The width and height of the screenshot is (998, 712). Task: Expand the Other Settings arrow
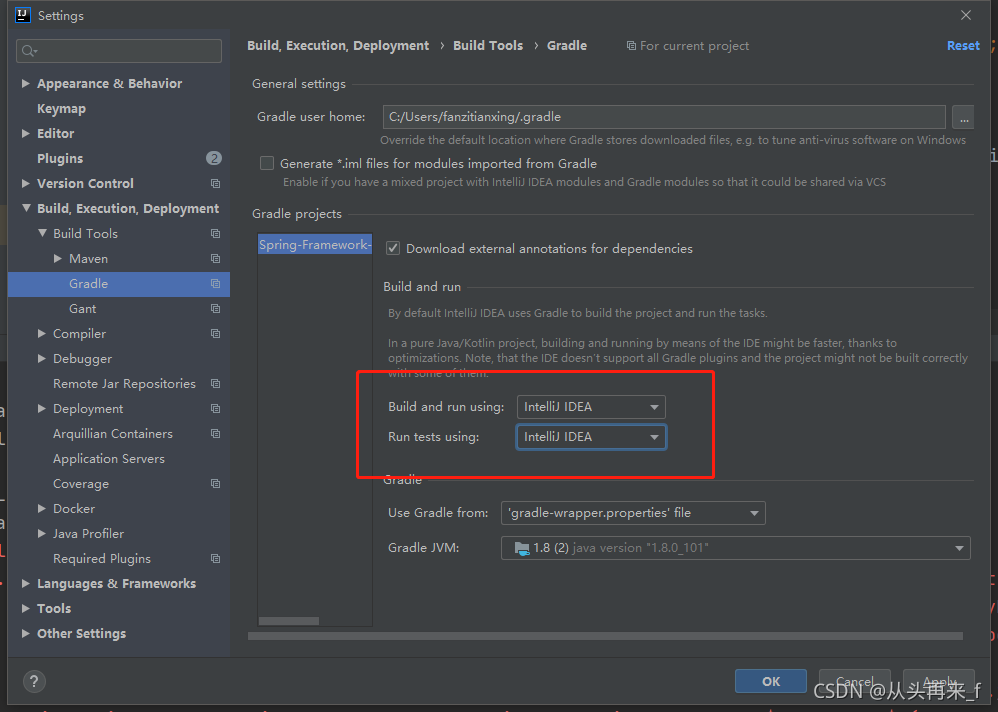(x=25, y=634)
